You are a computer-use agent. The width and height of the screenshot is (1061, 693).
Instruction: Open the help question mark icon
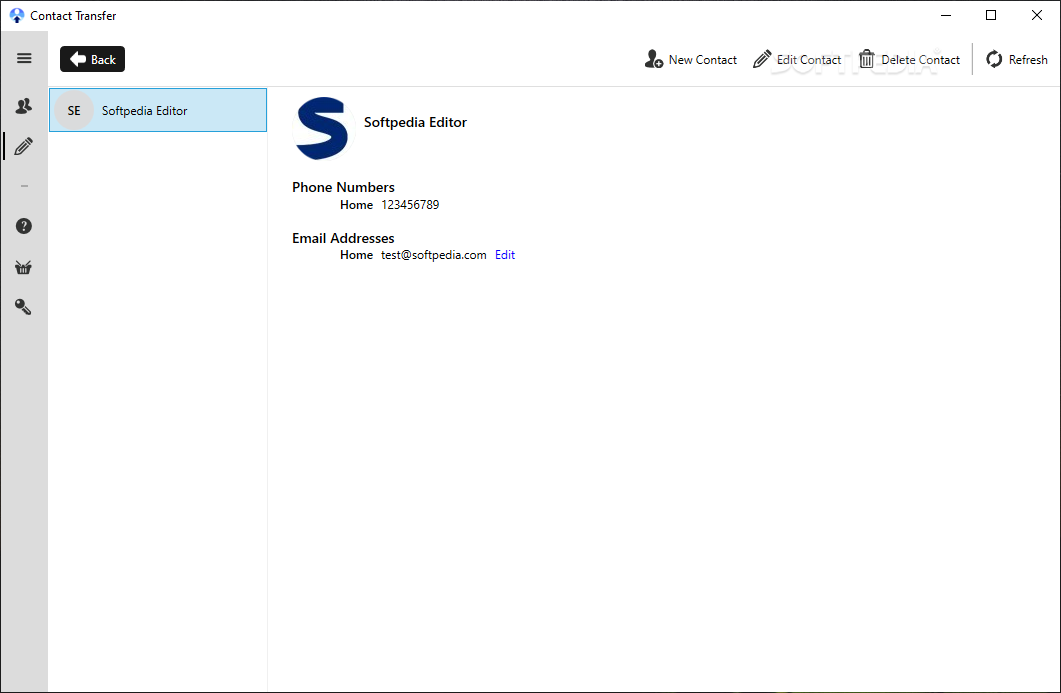[x=24, y=226]
